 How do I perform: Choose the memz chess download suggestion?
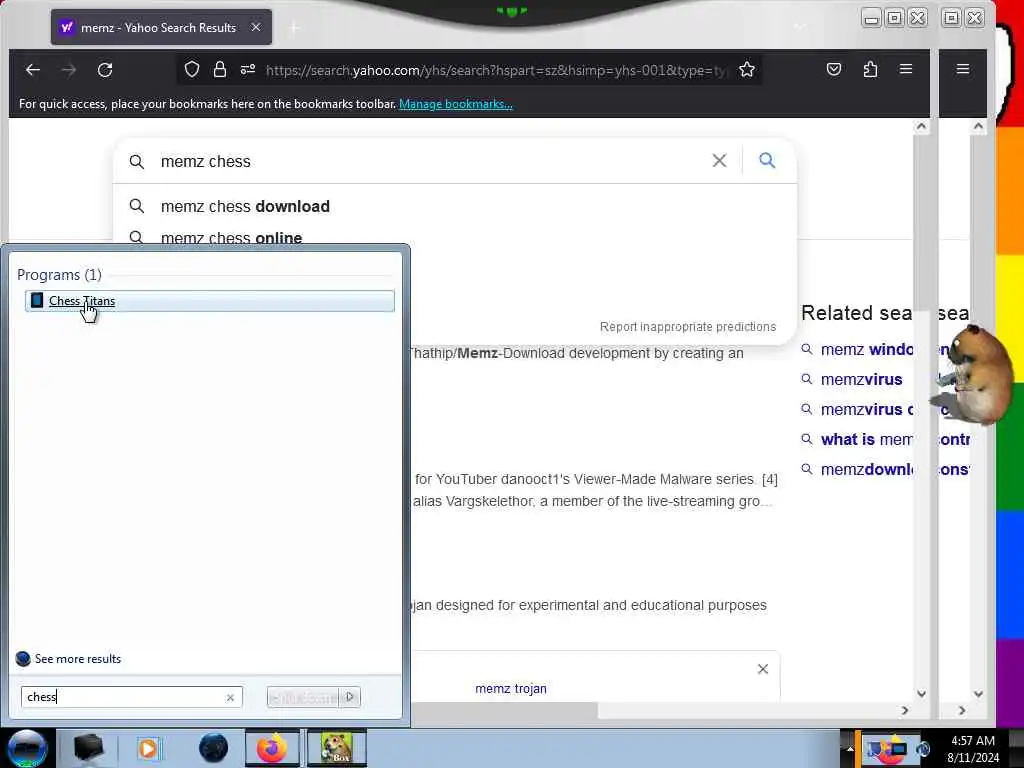(245, 206)
